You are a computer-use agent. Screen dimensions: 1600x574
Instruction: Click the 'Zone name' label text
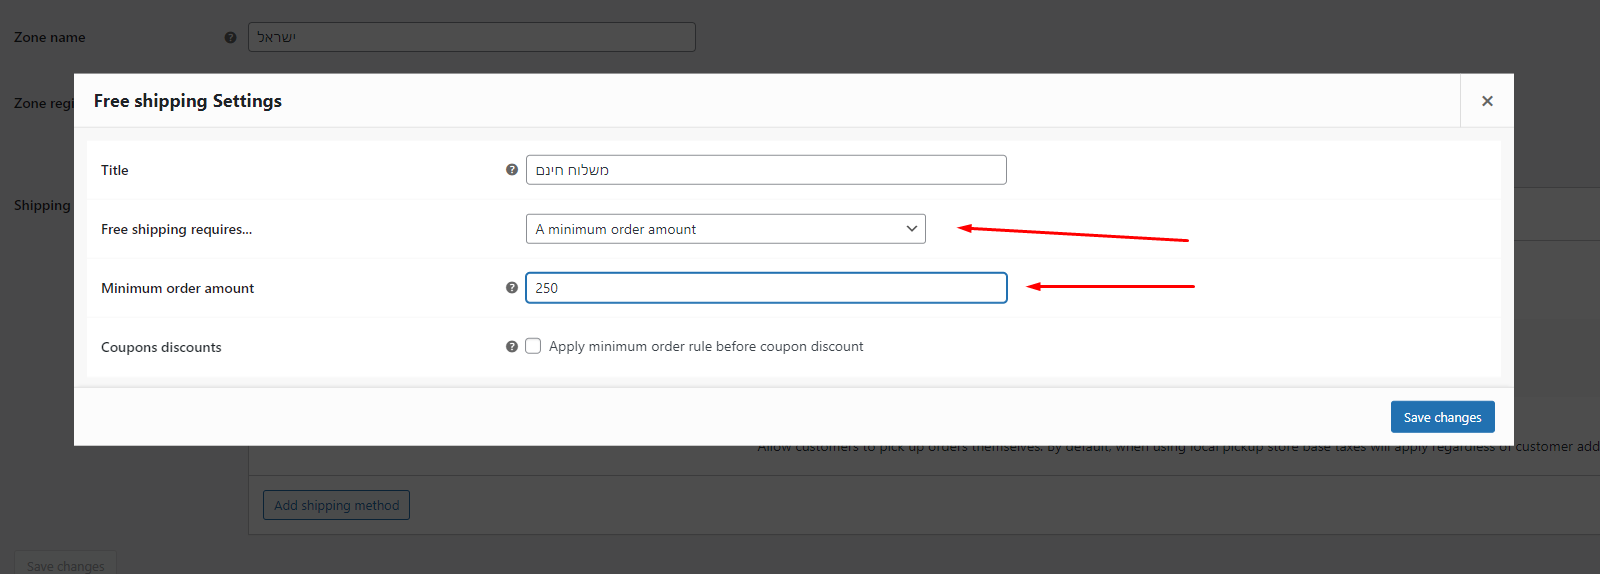(50, 38)
